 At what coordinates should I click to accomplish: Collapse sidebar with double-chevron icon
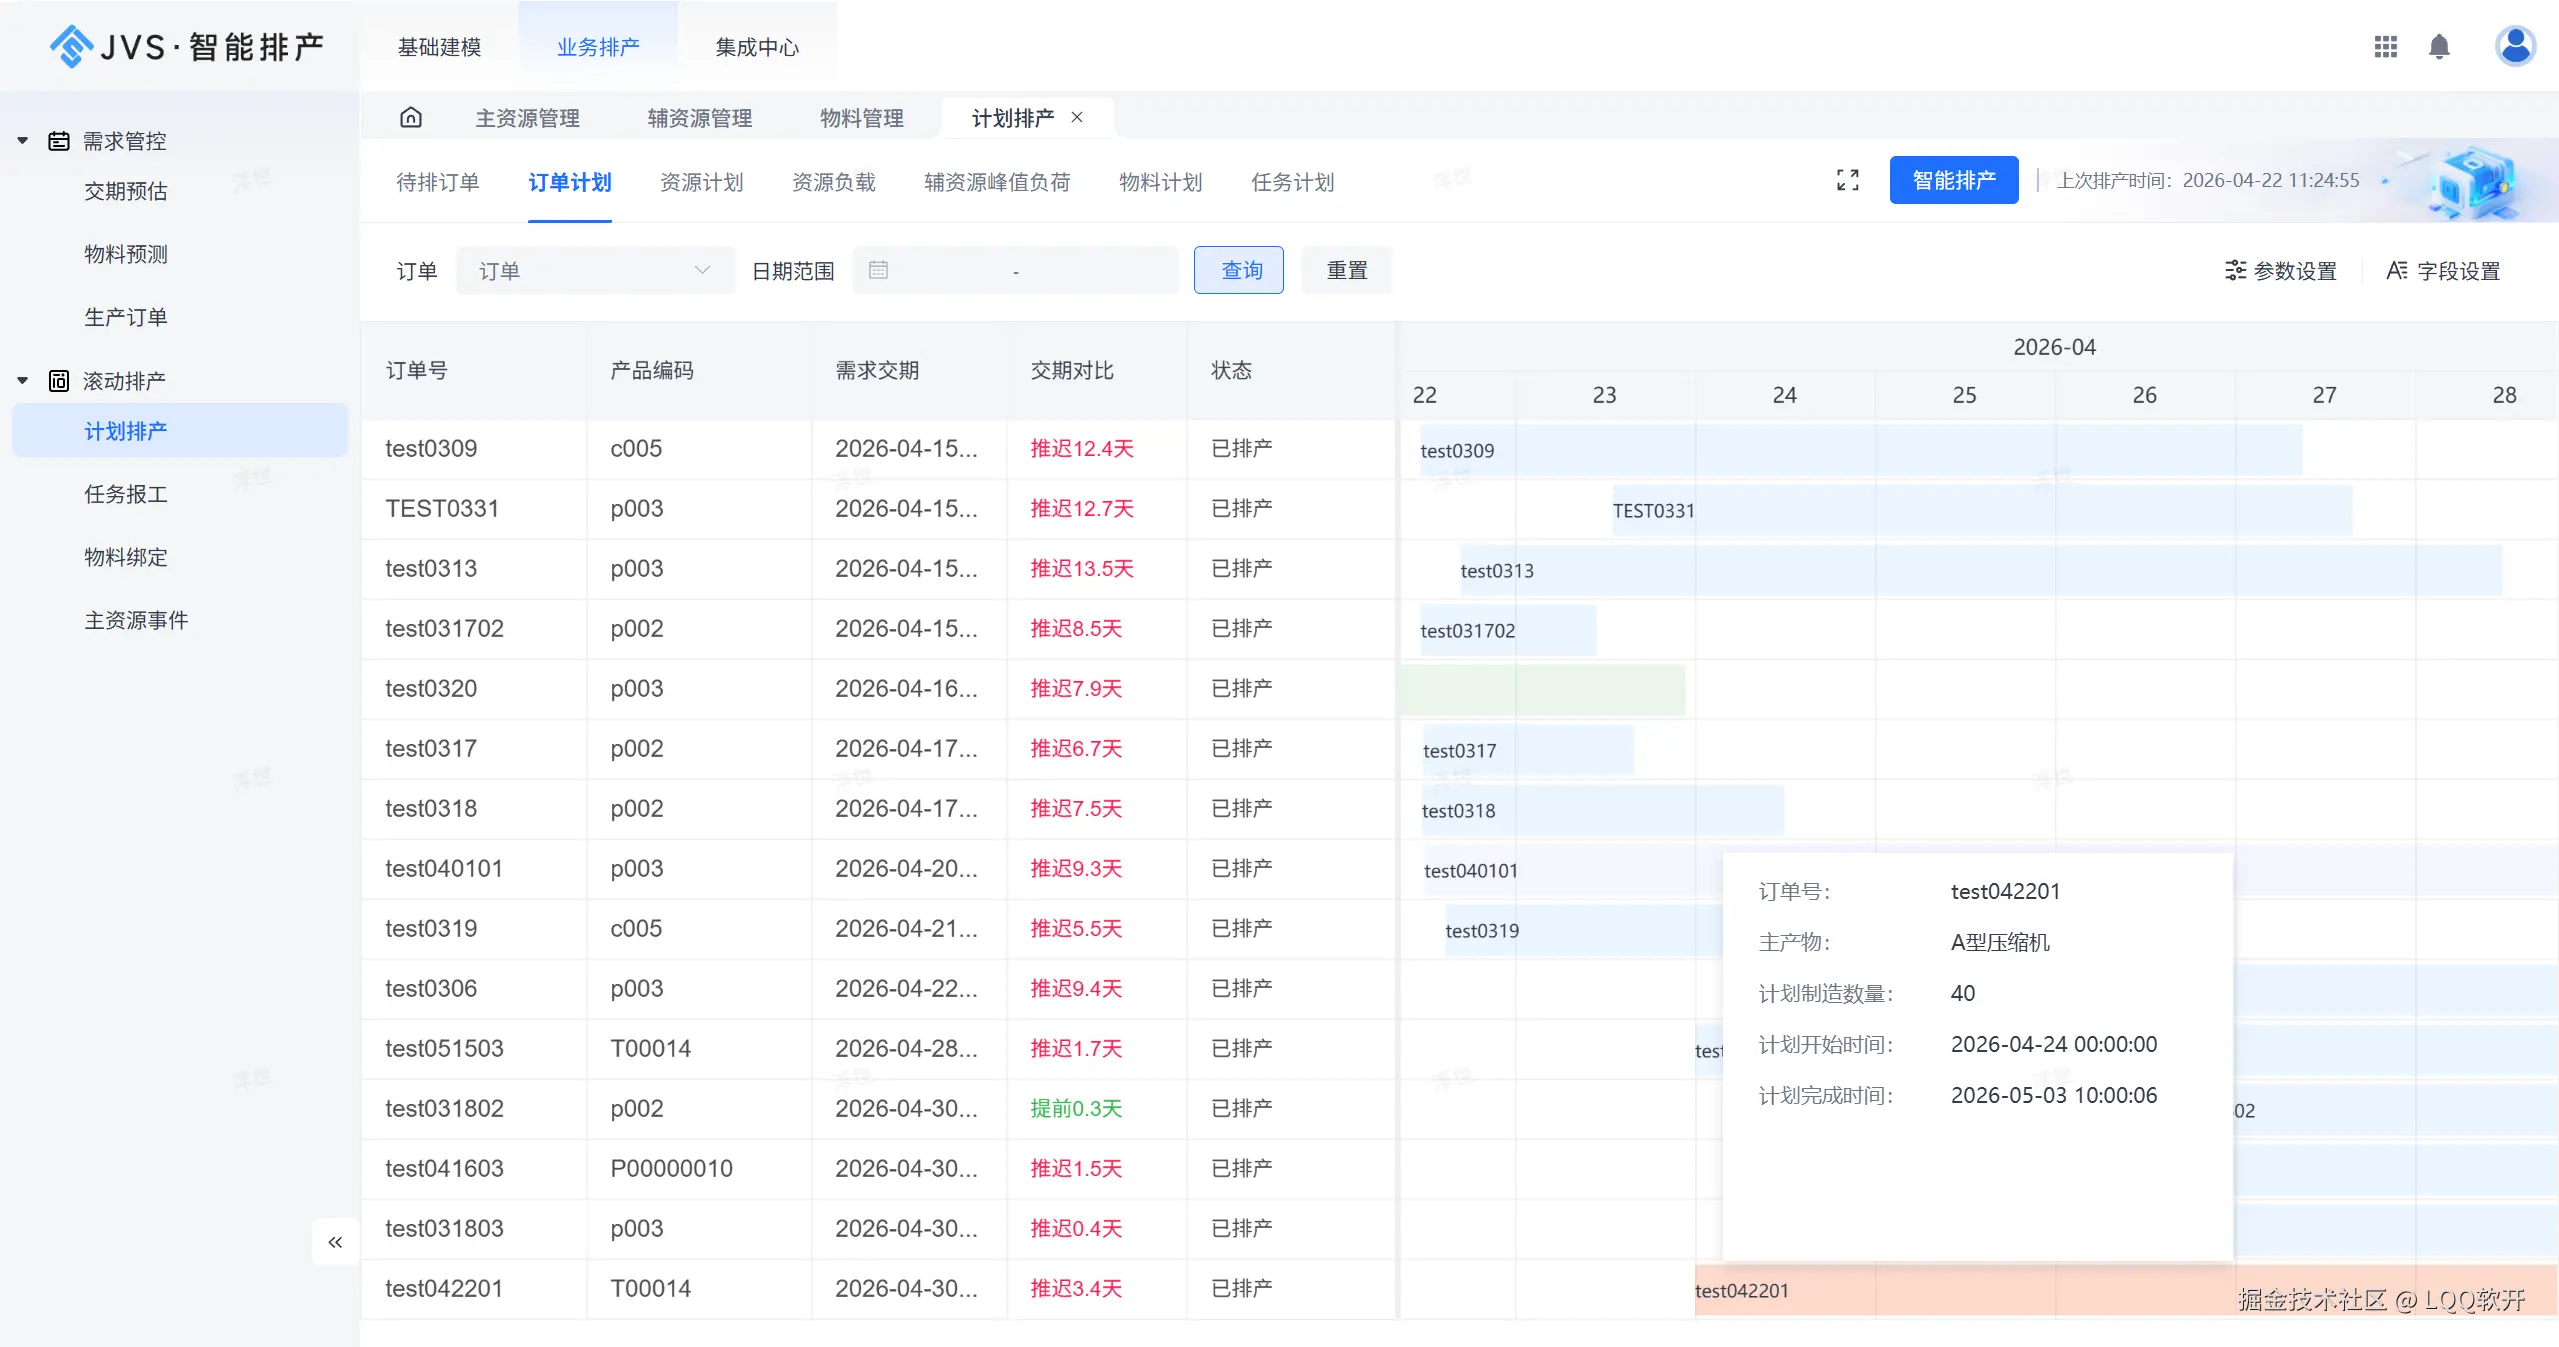(x=335, y=1242)
